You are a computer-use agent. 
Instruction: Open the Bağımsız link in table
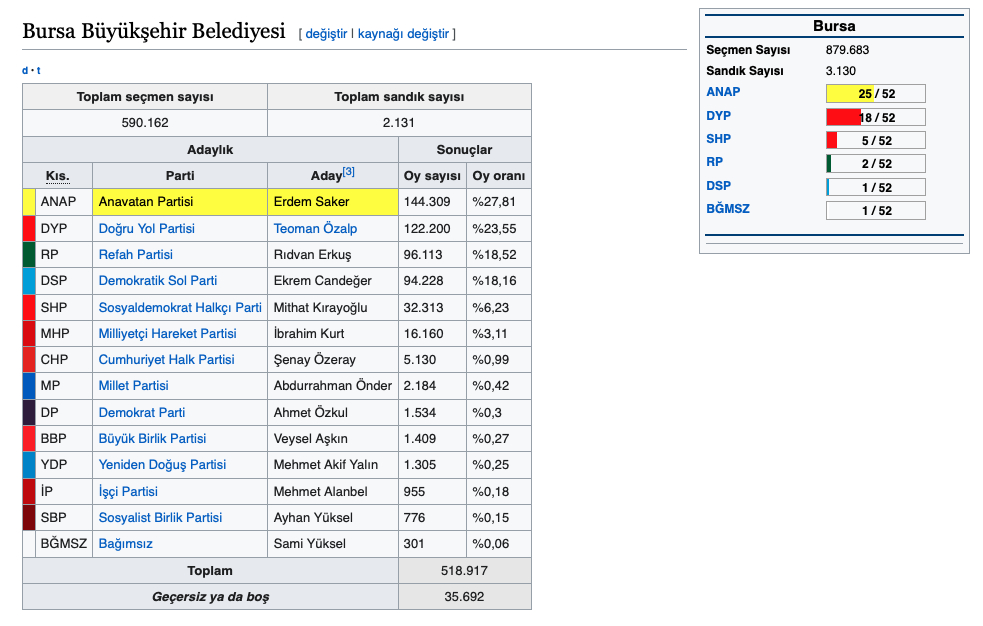125,544
